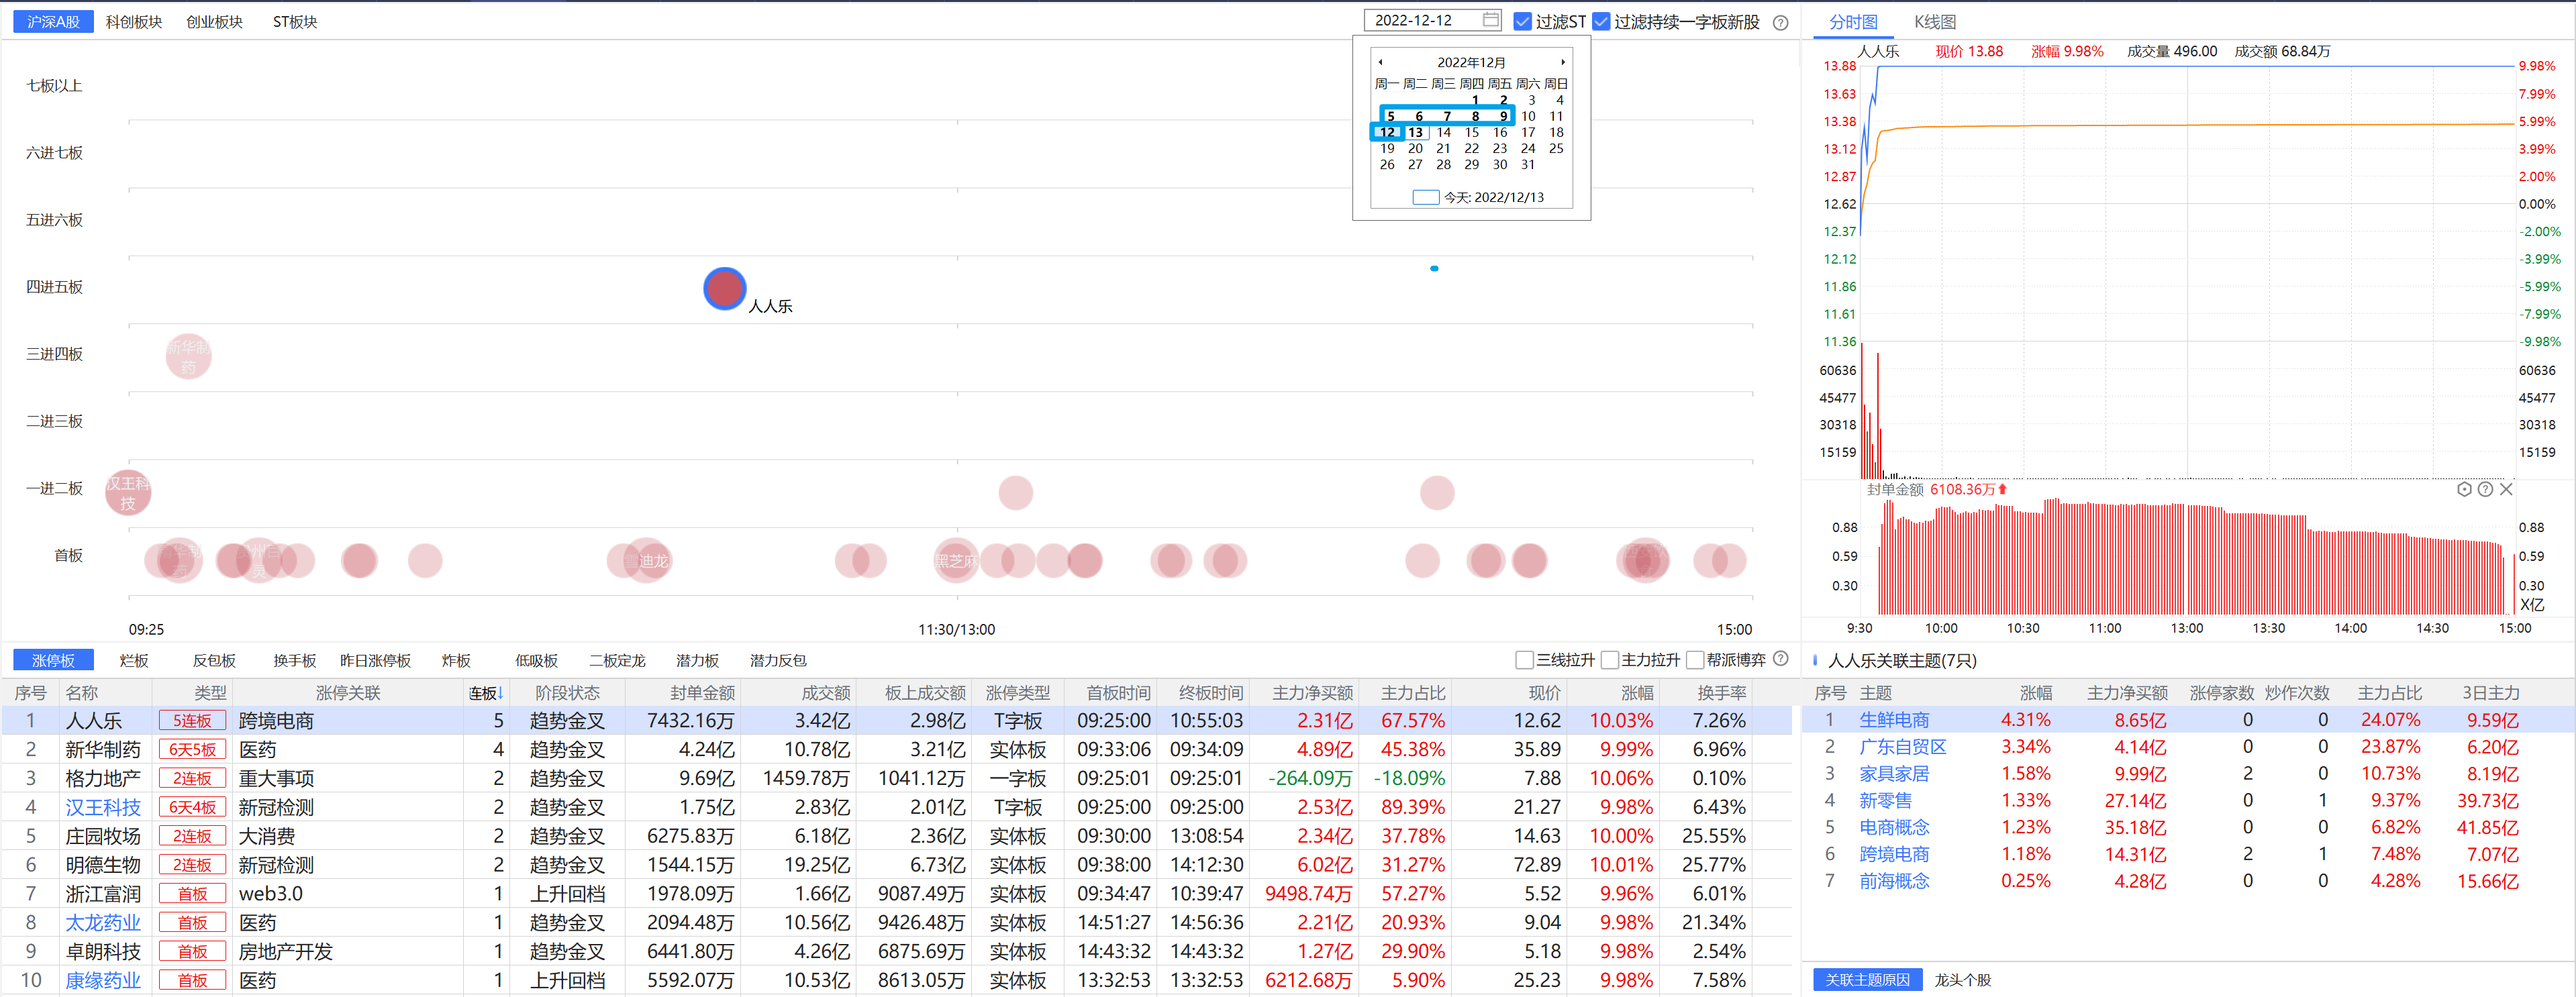The image size is (2576, 997).
Task: Enable the 三线拉升 checkbox
Action: coord(1524,660)
